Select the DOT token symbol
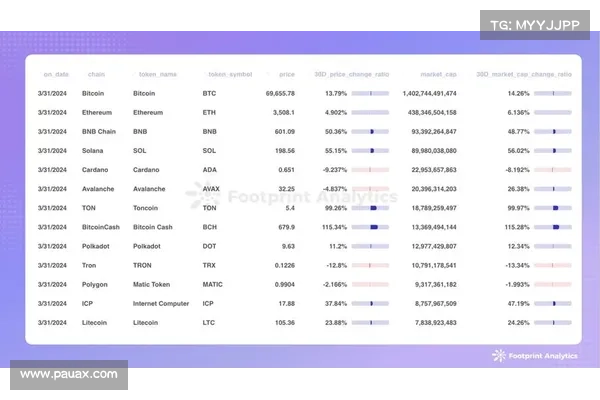600x400 pixels. (209, 246)
